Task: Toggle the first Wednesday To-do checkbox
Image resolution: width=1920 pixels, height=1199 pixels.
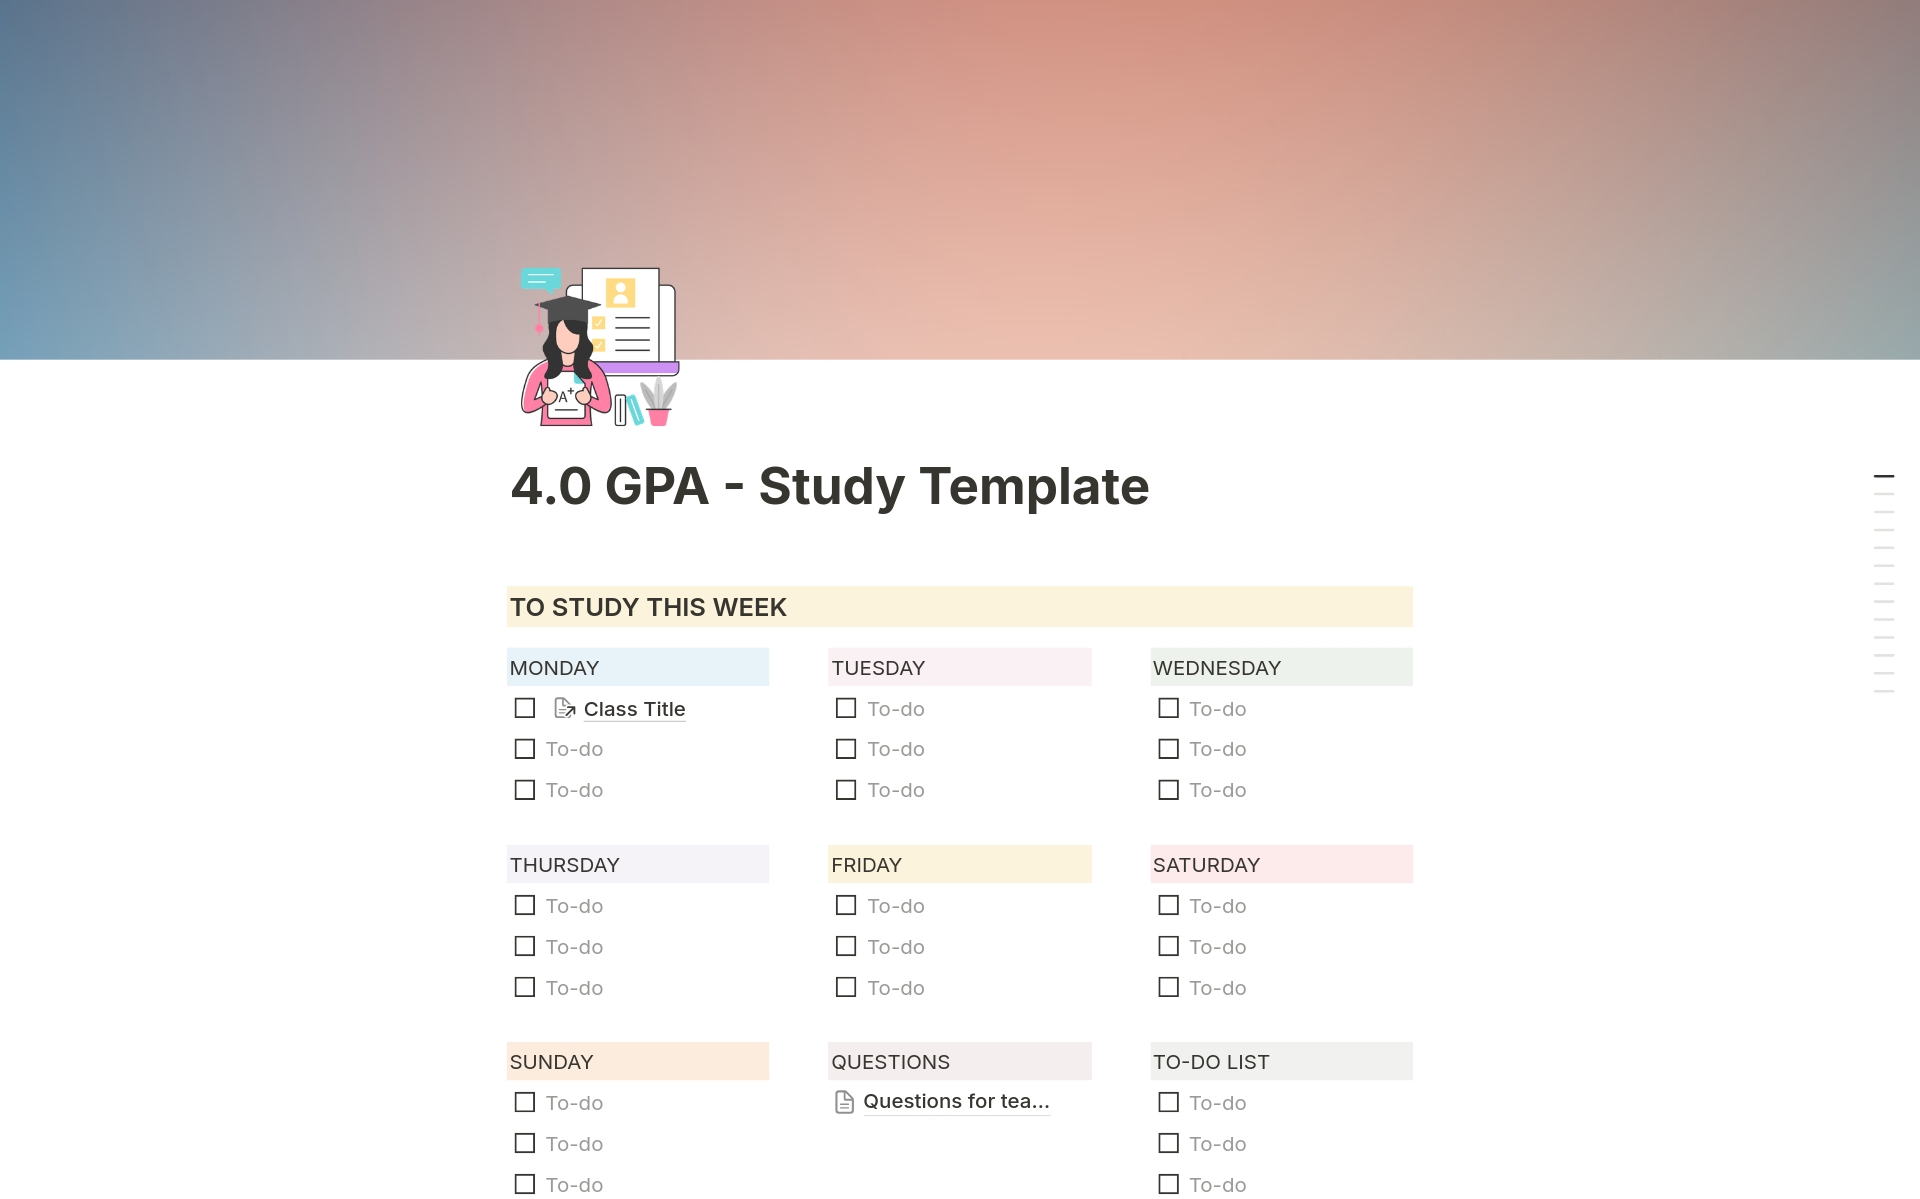Action: (x=1169, y=707)
